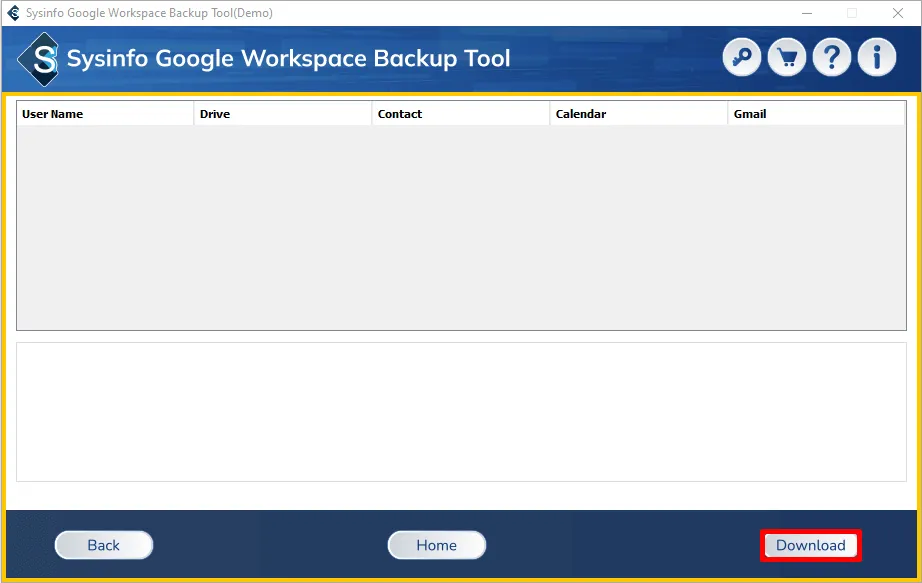Minimize the Backup Tool window
Screen dimensions: 922x583
(807, 13)
